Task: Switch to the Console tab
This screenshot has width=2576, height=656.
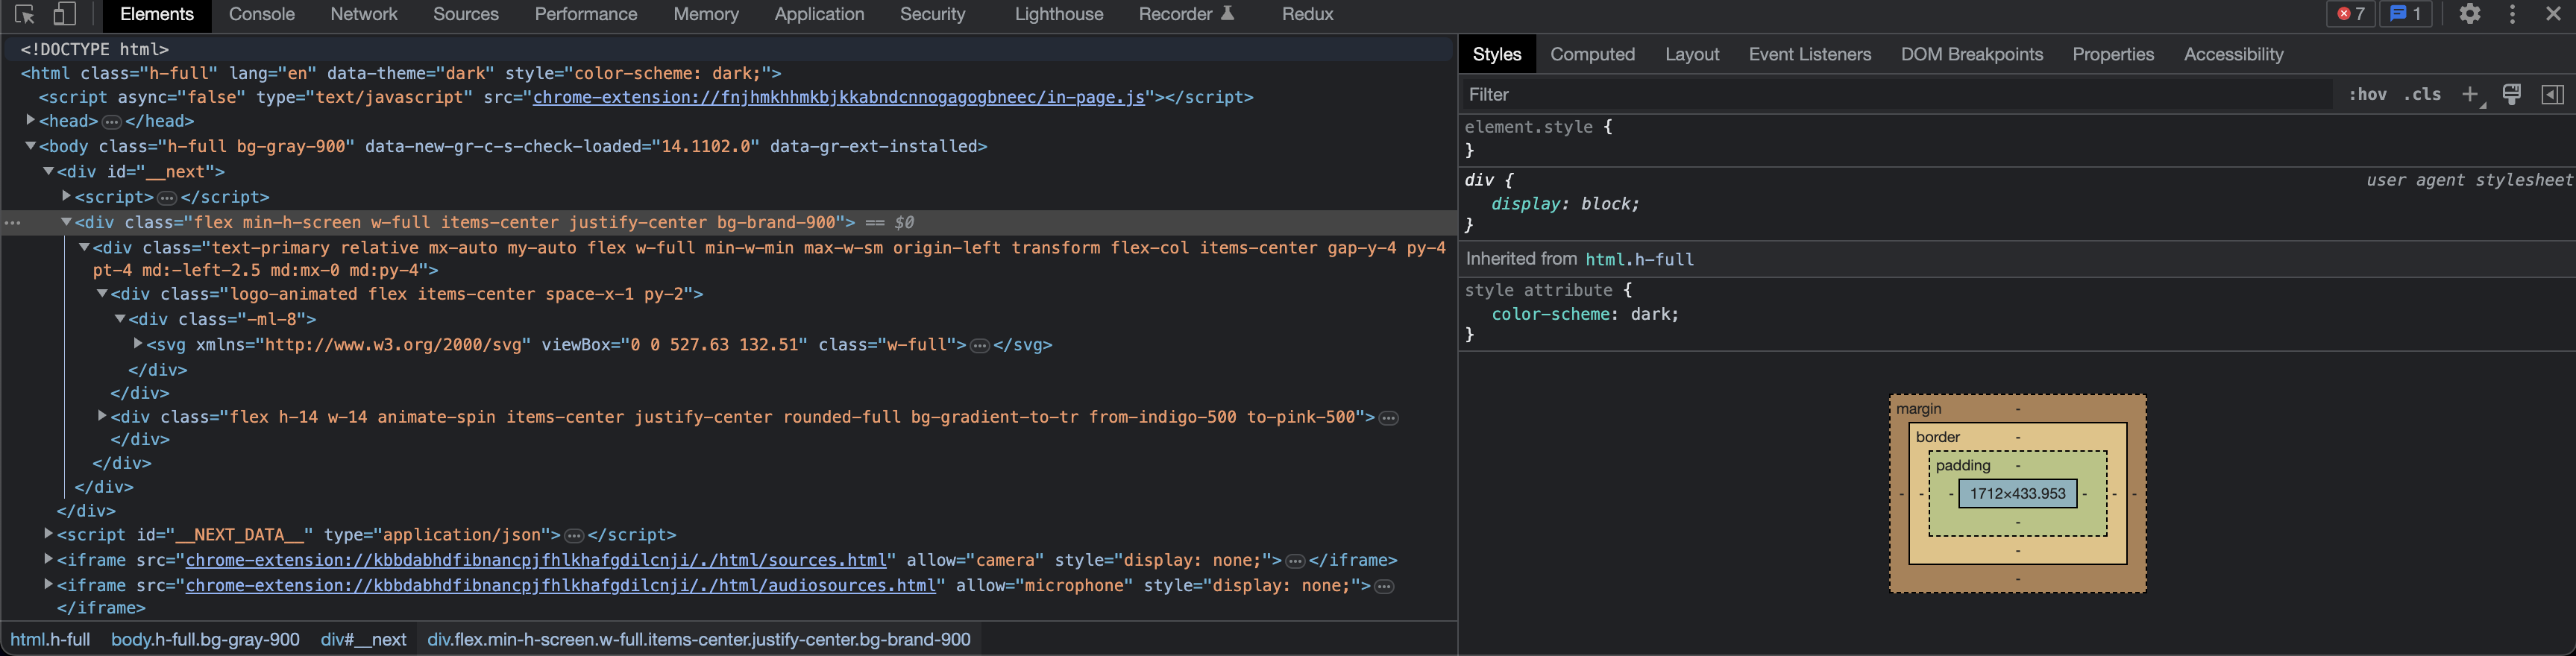Action: tap(261, 14)
